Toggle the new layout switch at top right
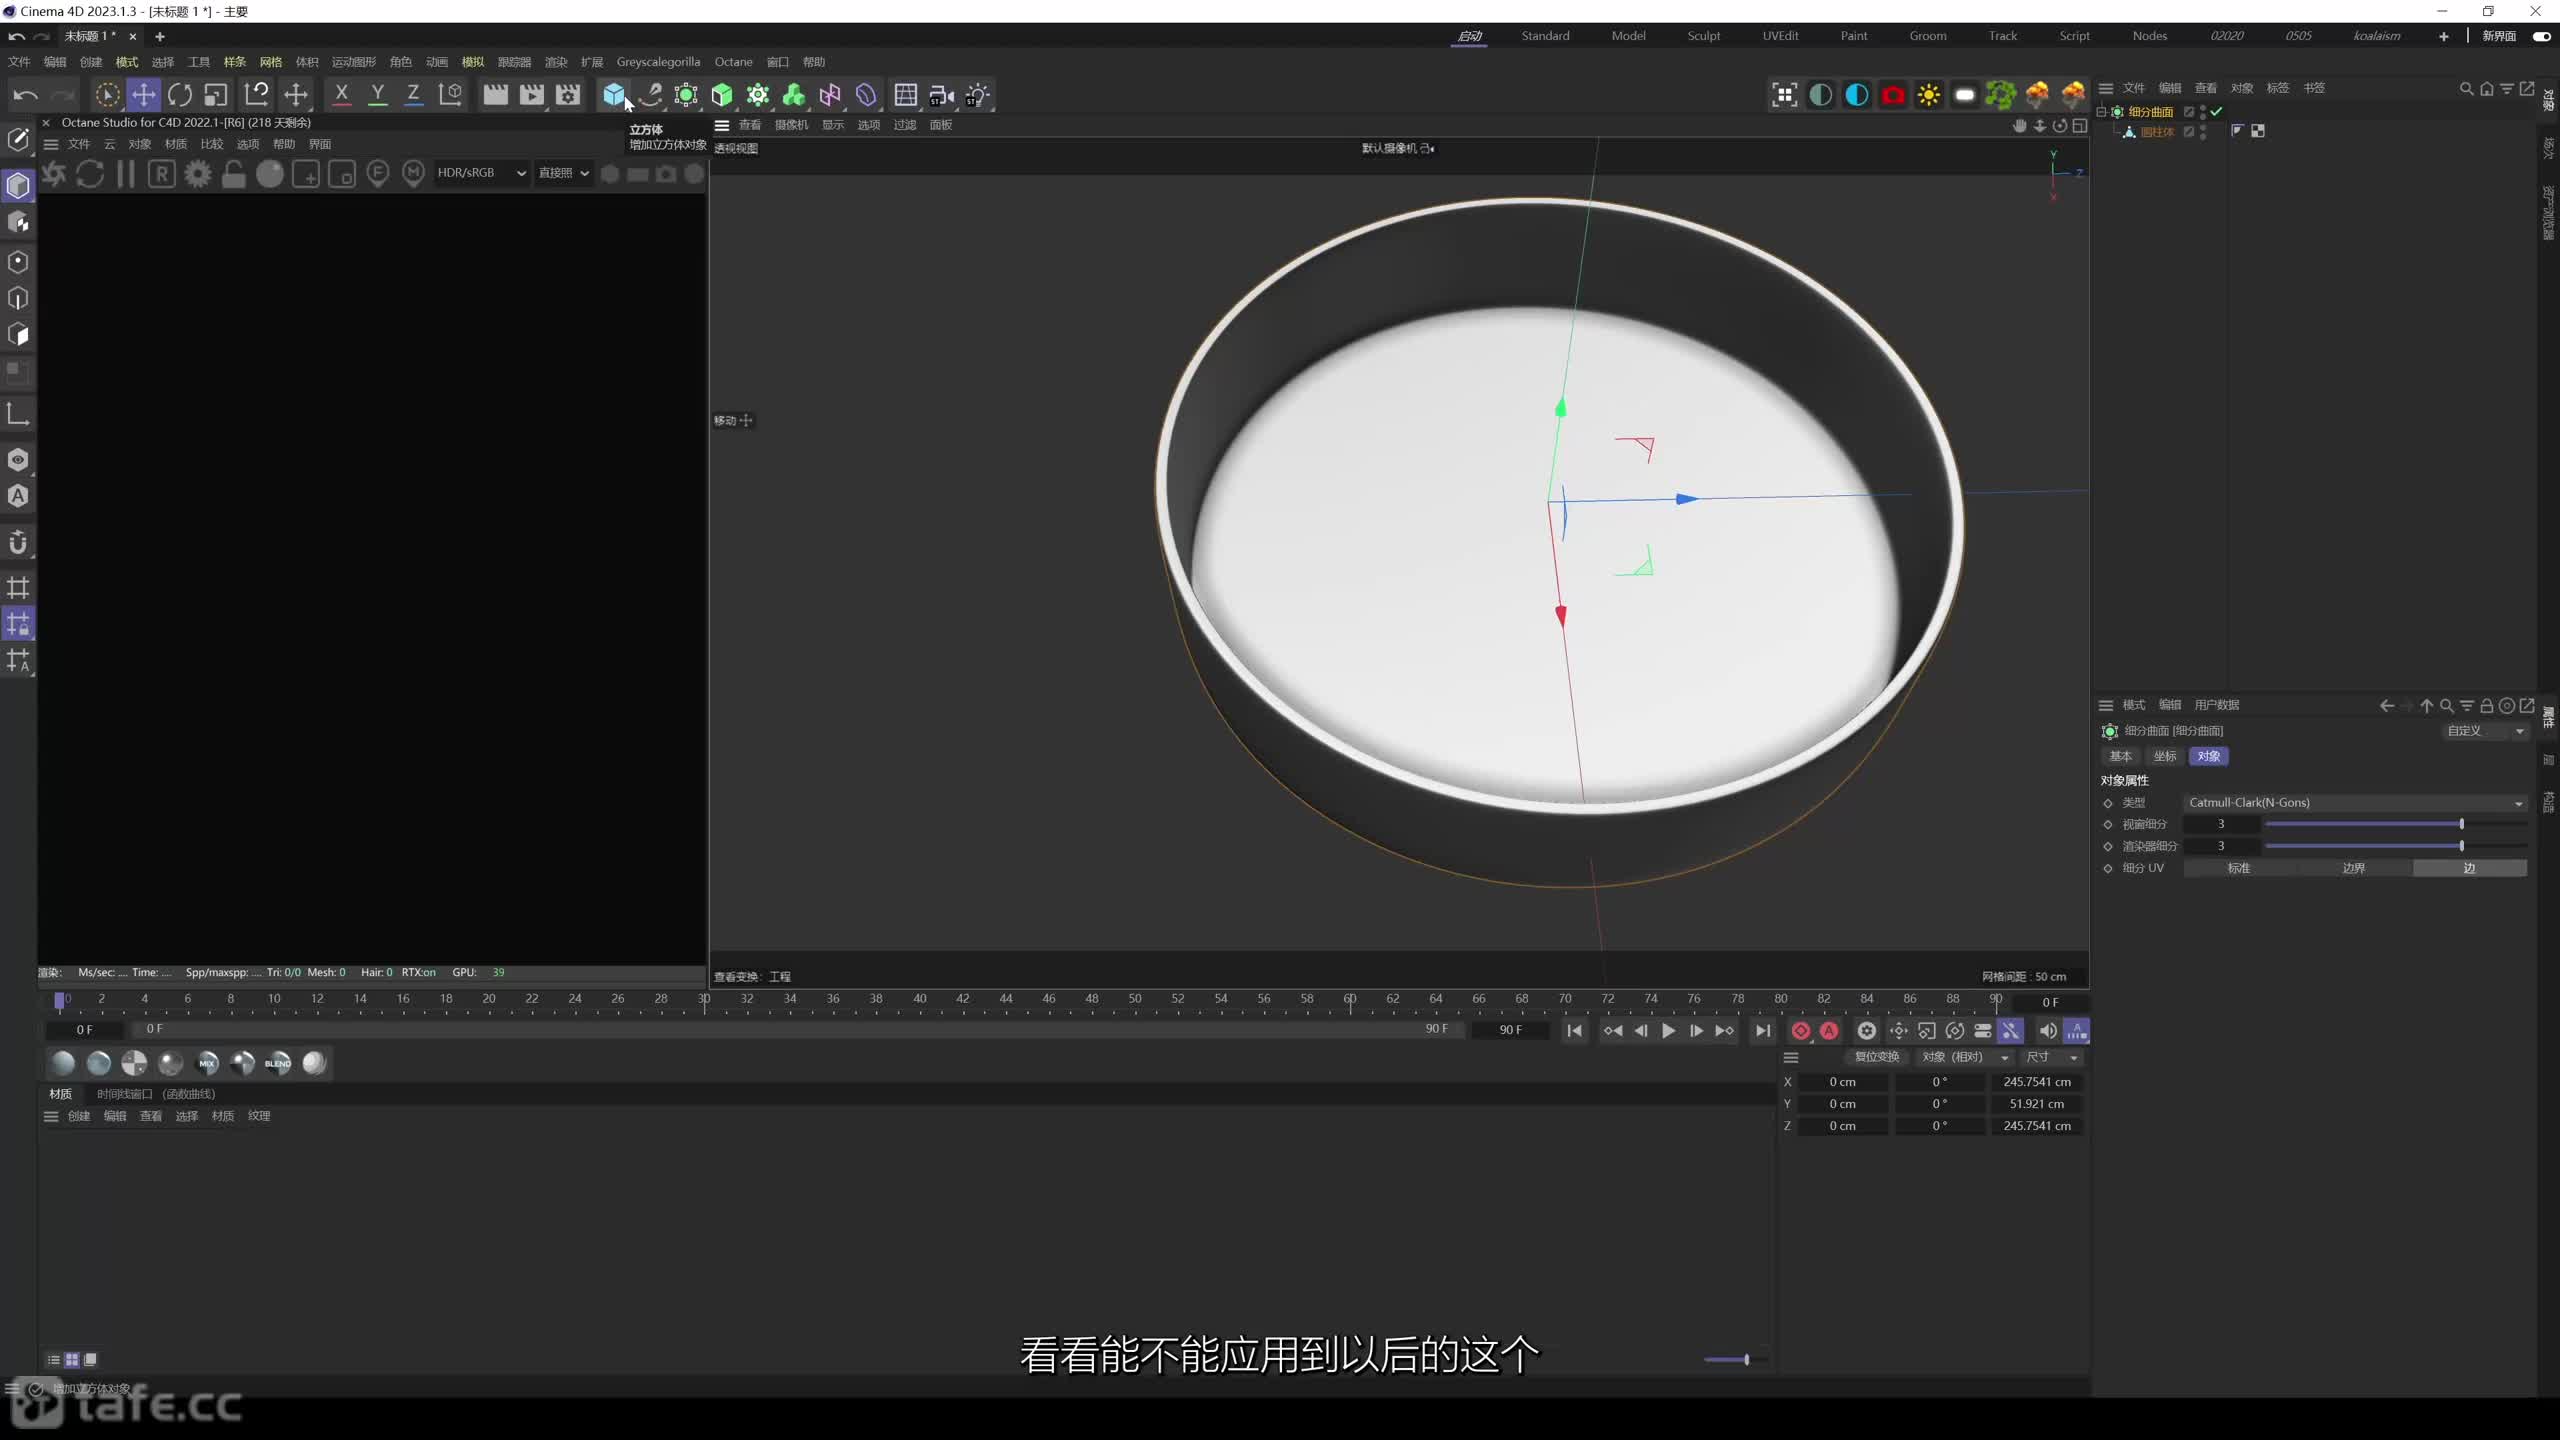 (x=2541, y=36)
